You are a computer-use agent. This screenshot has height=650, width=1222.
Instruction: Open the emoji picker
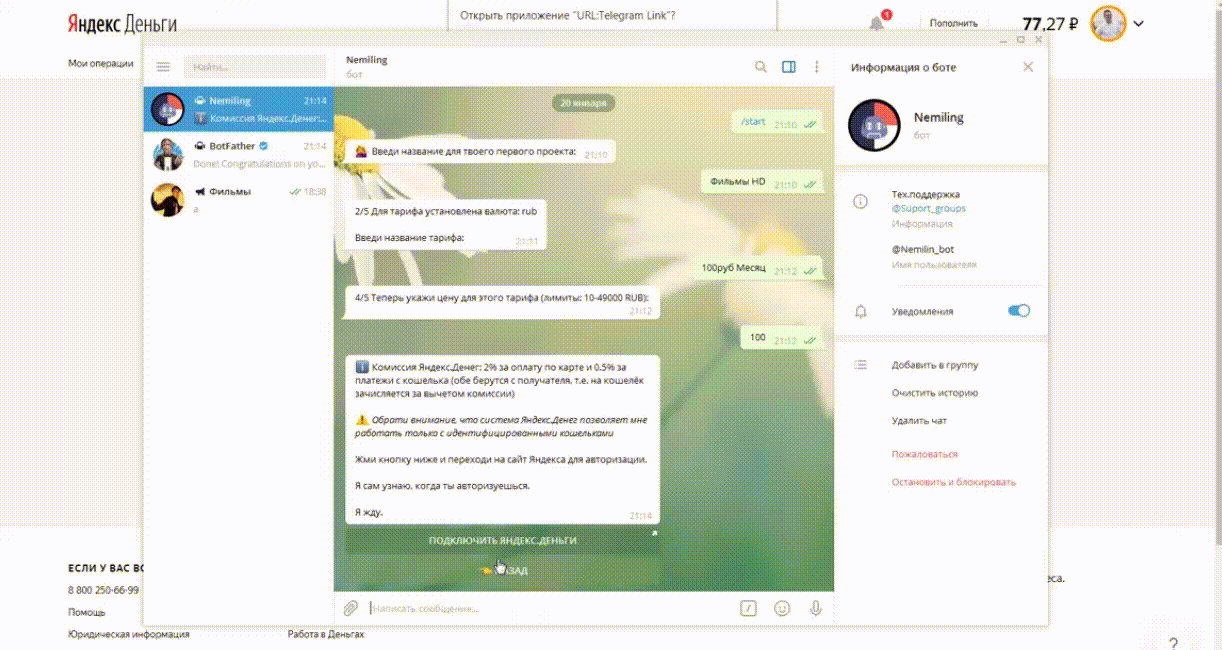coord(782,608)
